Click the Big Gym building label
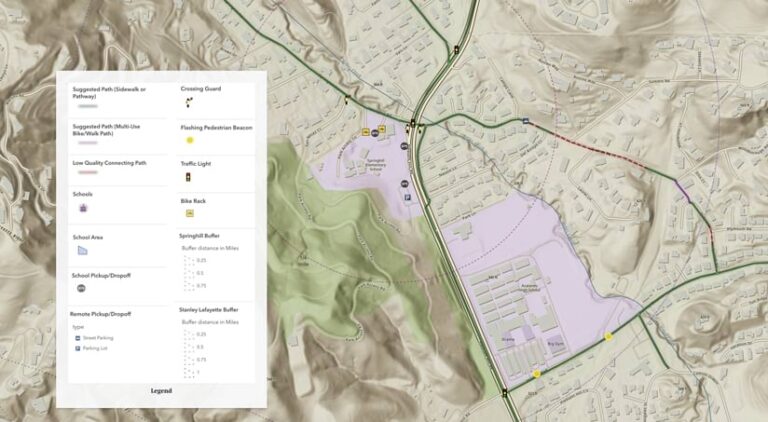The image size is (768, 422). point(555,344)
